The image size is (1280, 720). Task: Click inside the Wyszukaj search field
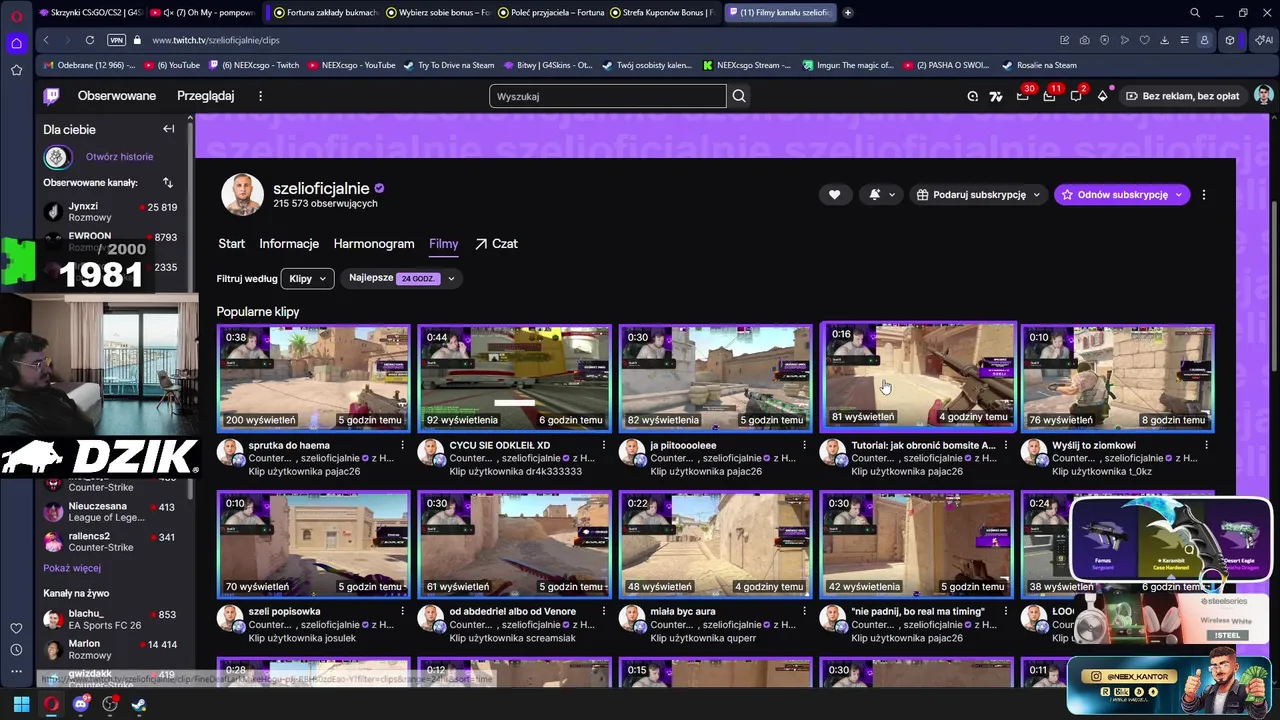pyautogui.click(x=608, y=96)
